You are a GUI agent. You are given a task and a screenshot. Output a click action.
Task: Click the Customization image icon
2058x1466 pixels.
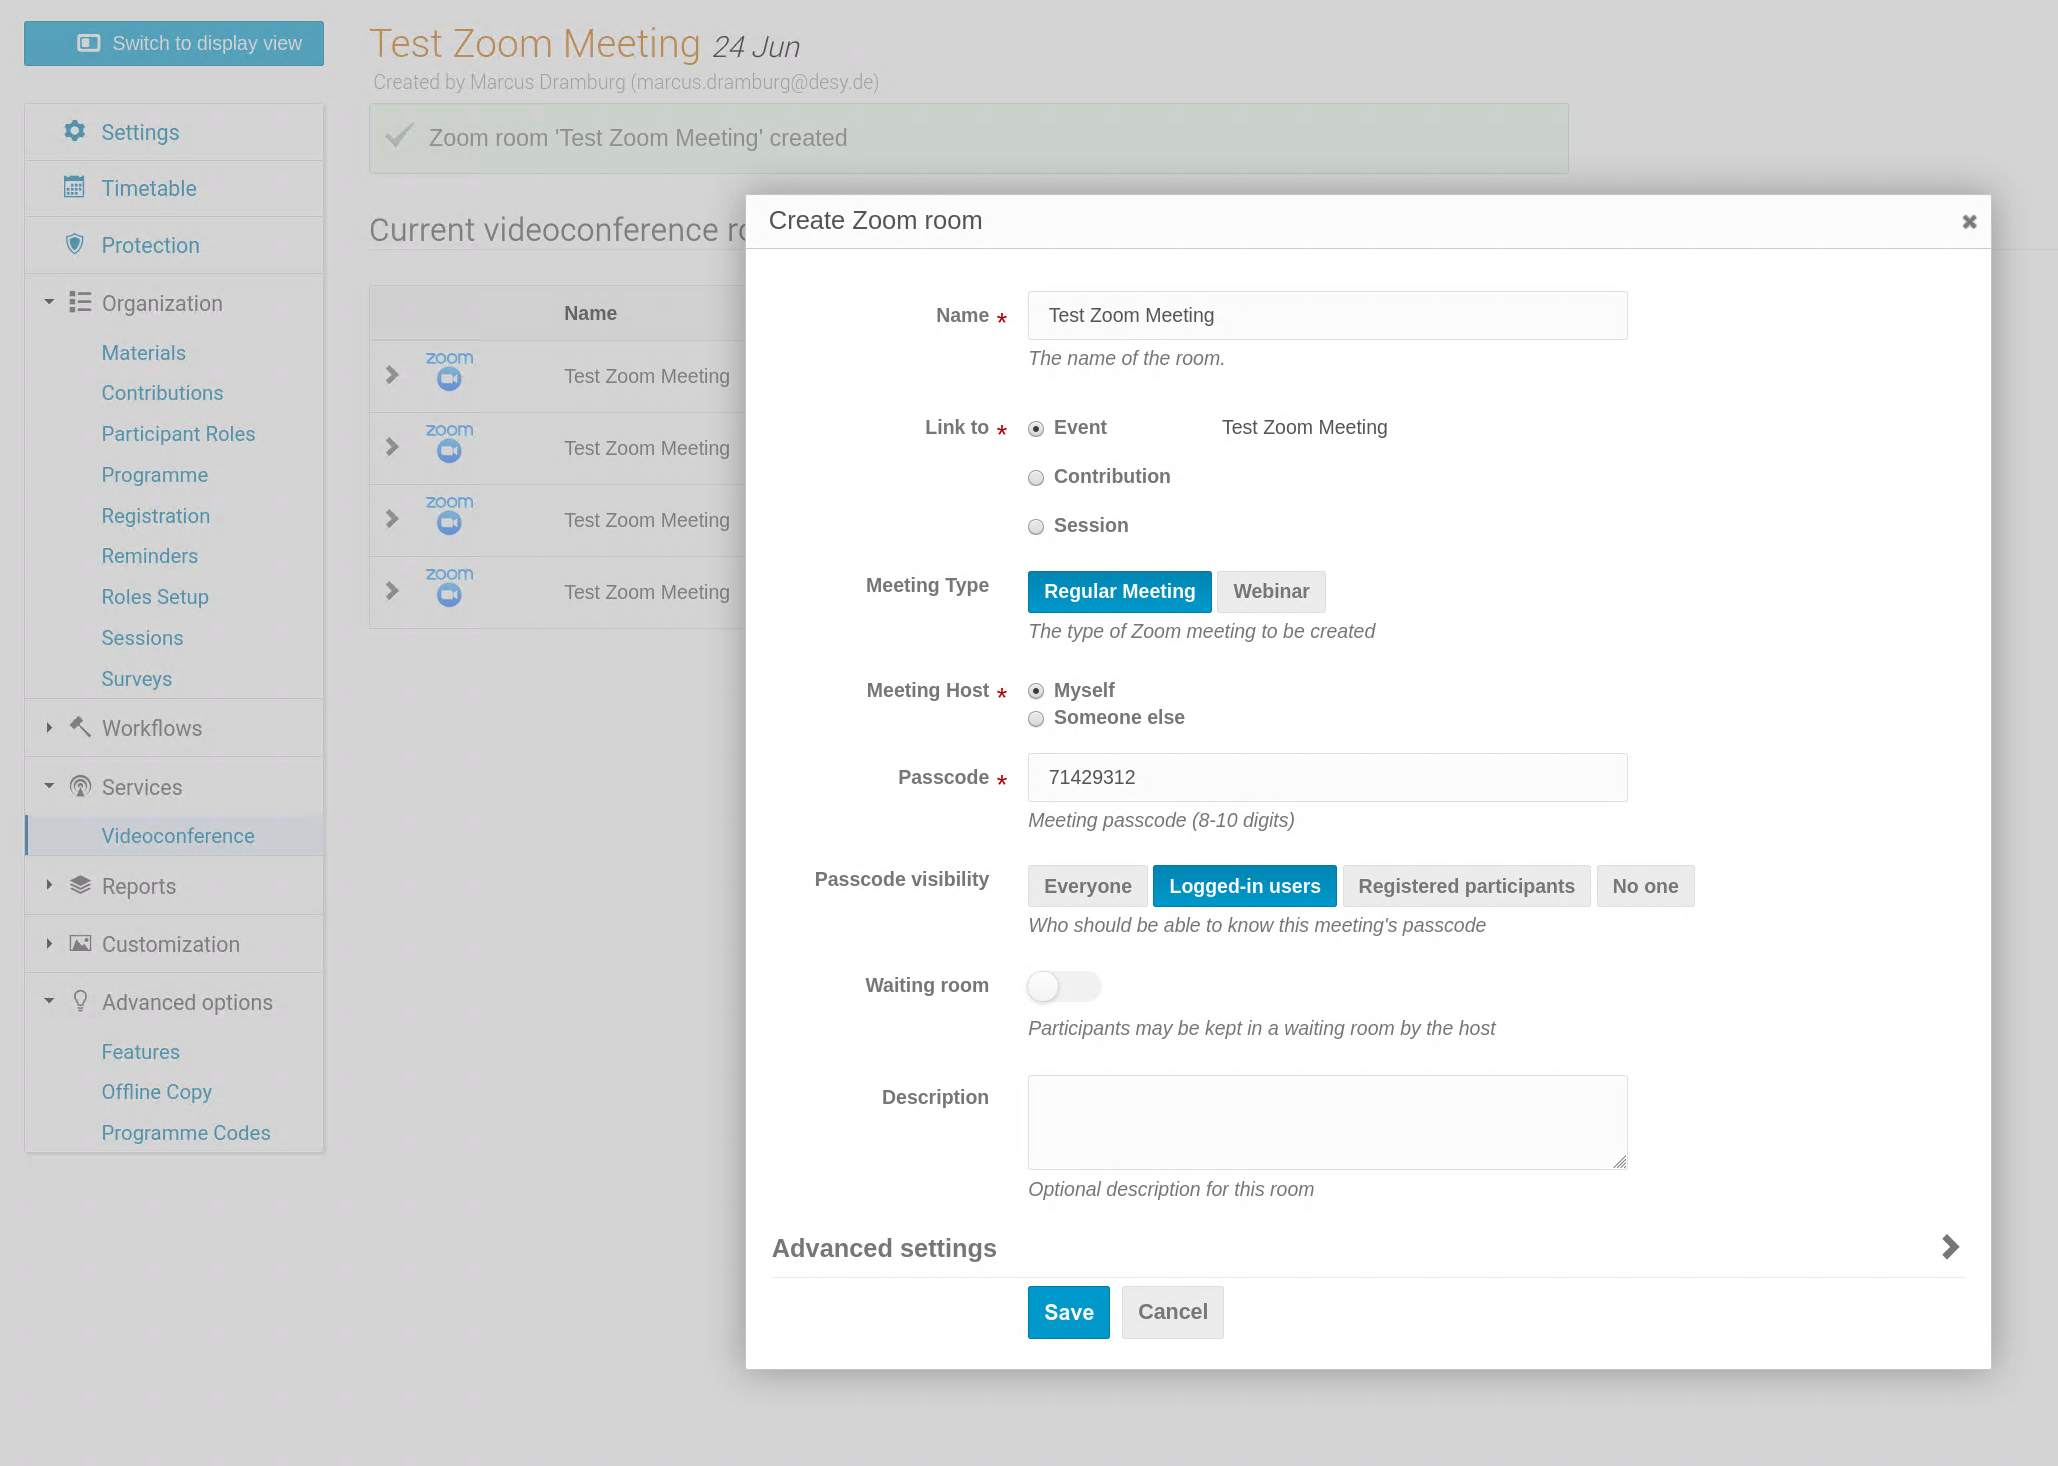coord(80,943)
